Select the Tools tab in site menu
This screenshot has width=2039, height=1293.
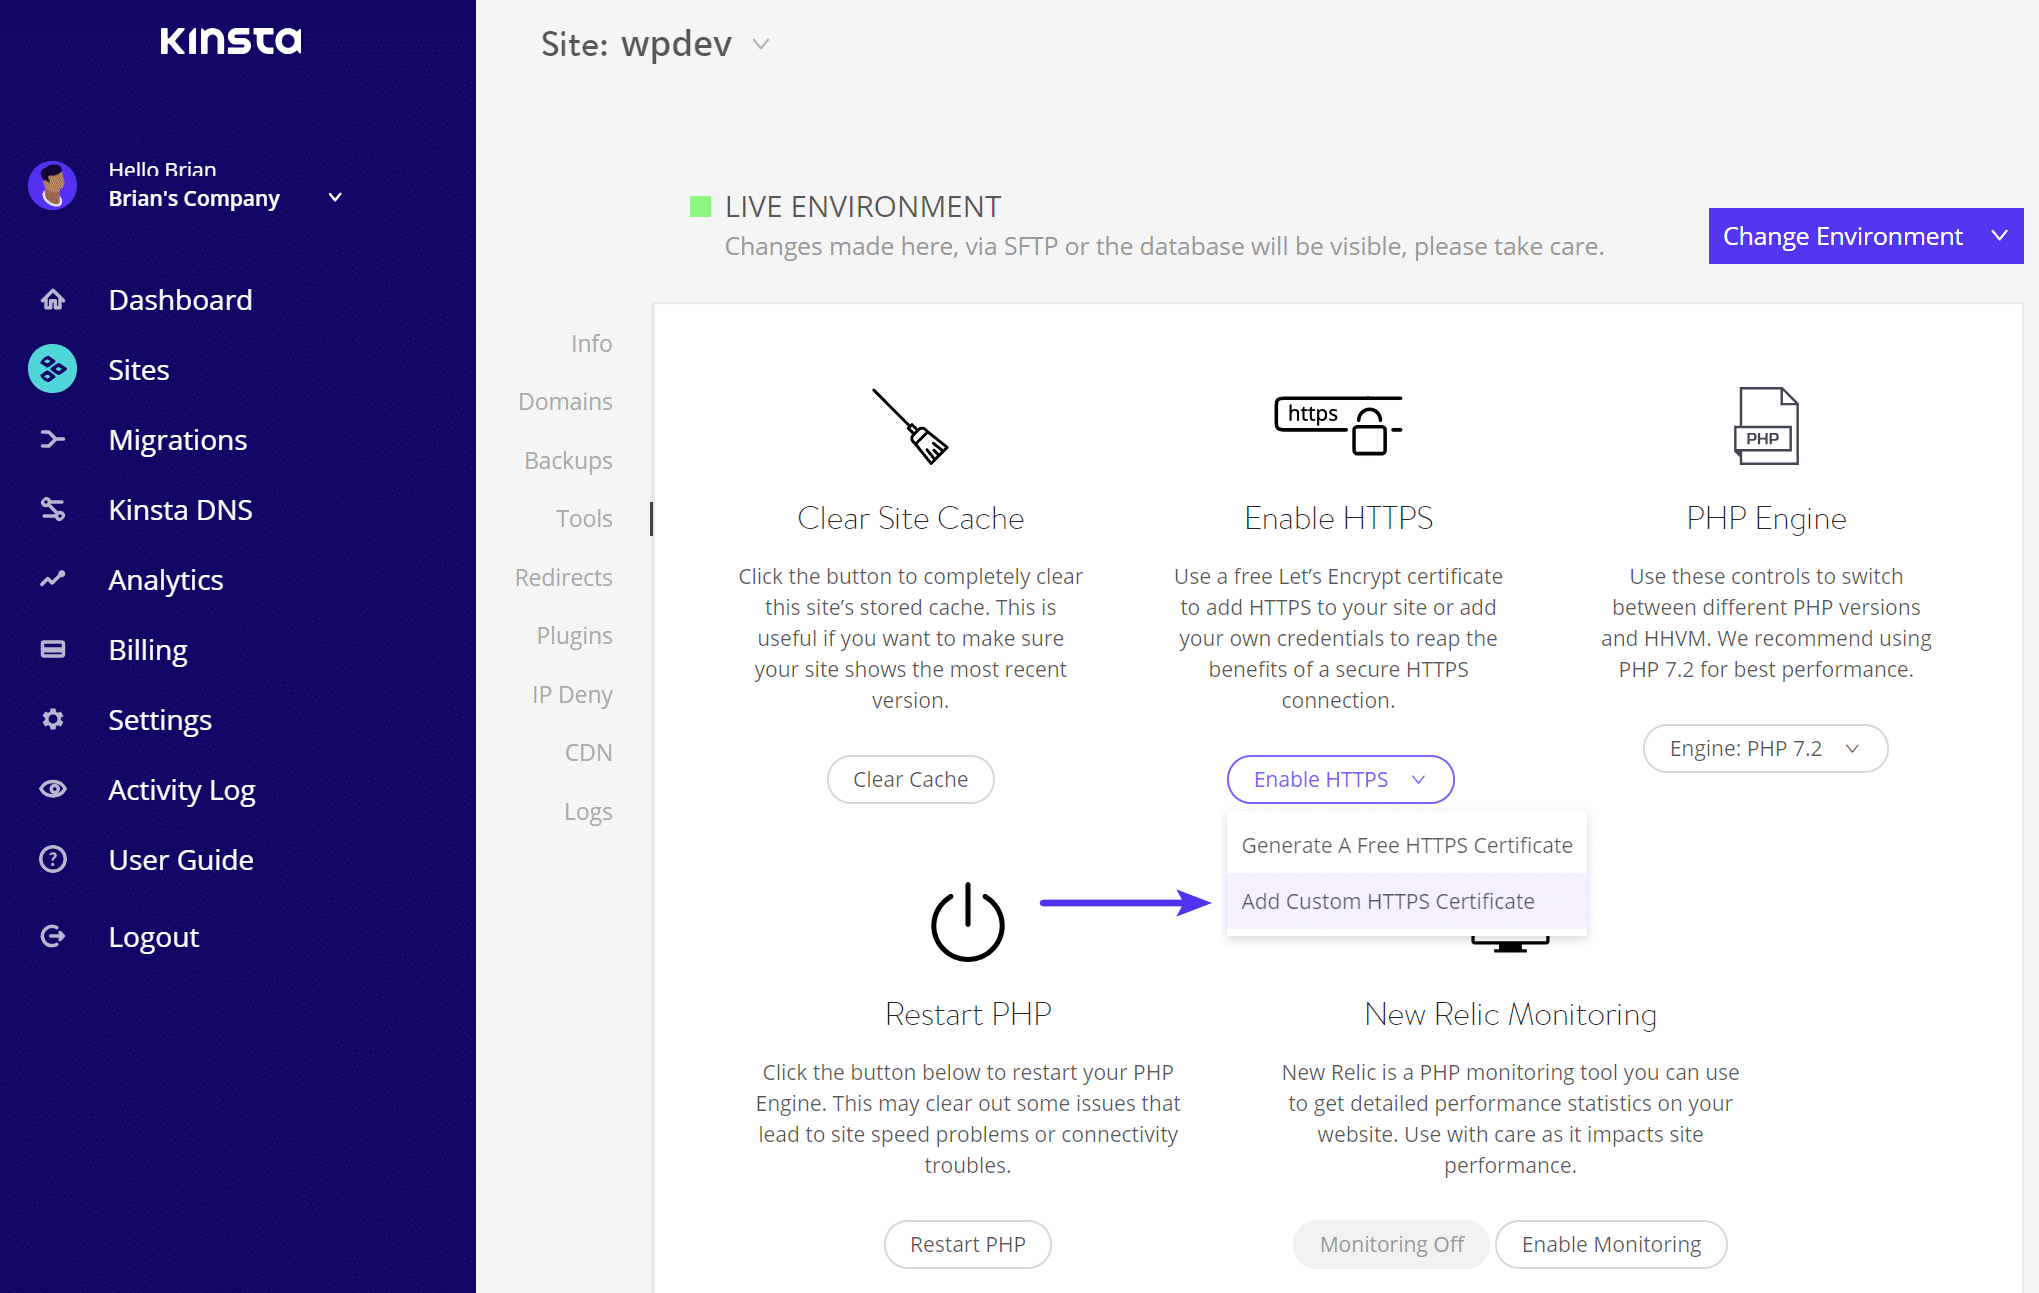pyautogui.click(x=586, y=517)
